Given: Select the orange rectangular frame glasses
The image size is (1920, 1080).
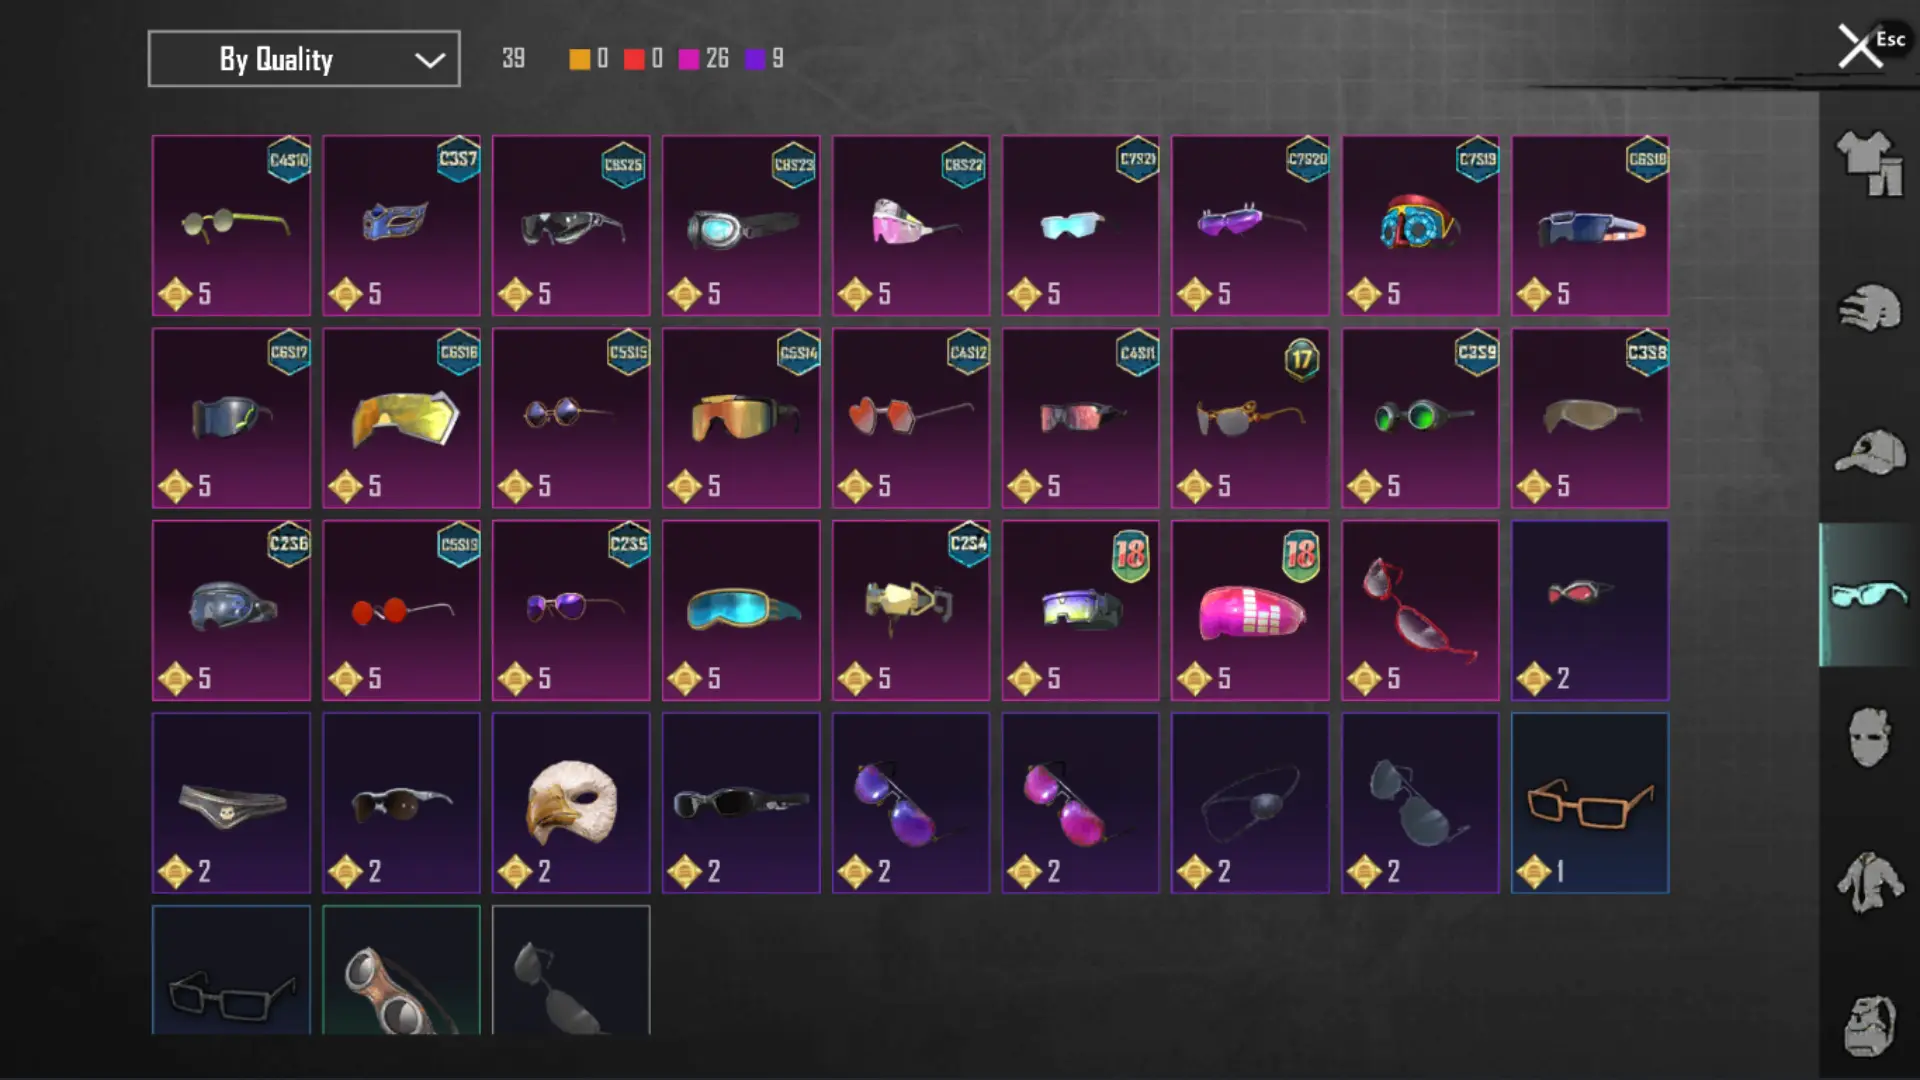Looking at the screenshot, I should coord(1590,803).
